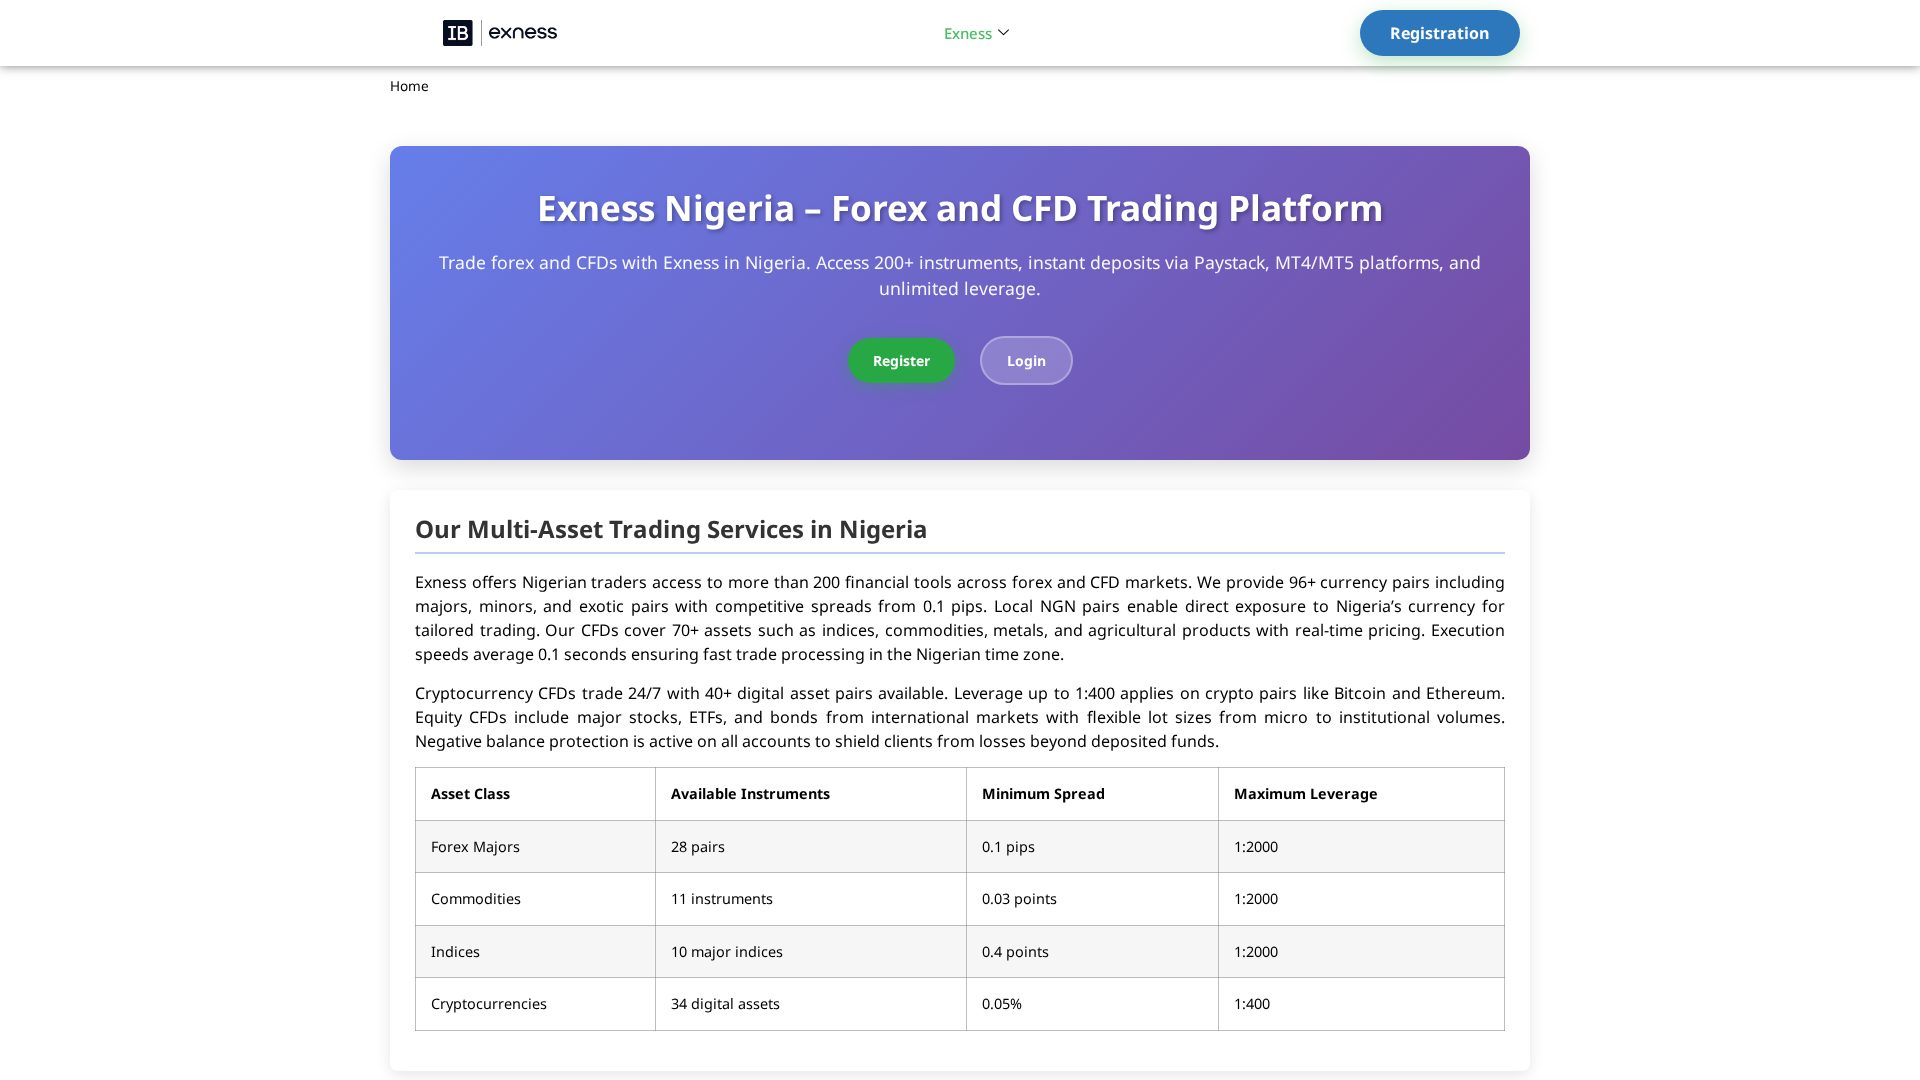Click the Minimum Spread column header
Screen dimensions: 1920x1080
pos(1043,793)
